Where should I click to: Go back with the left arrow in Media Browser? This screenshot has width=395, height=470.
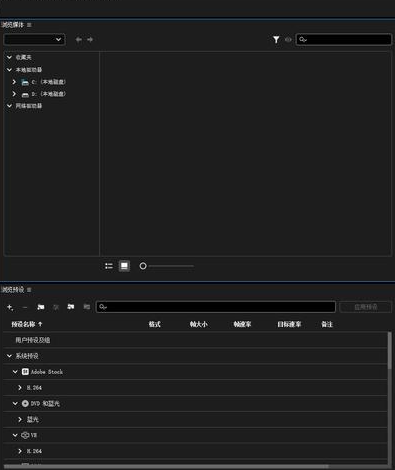click(x=79, y=40)
